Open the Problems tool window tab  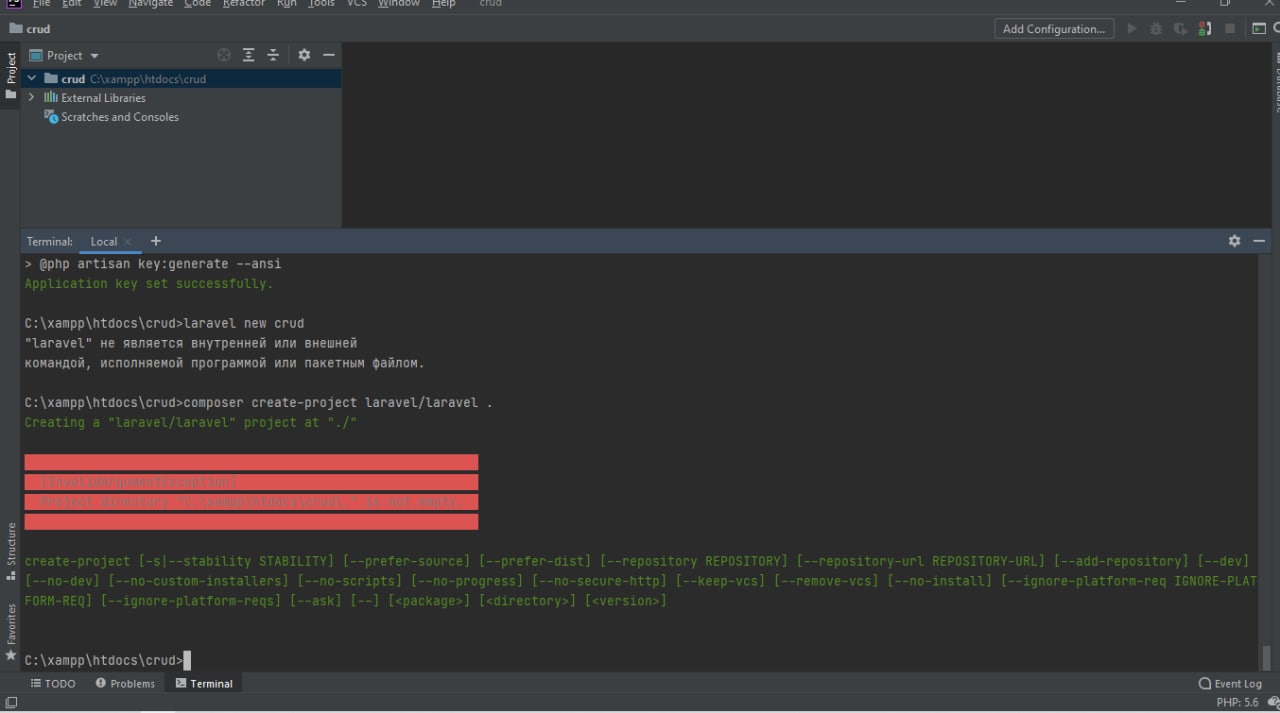125,684
